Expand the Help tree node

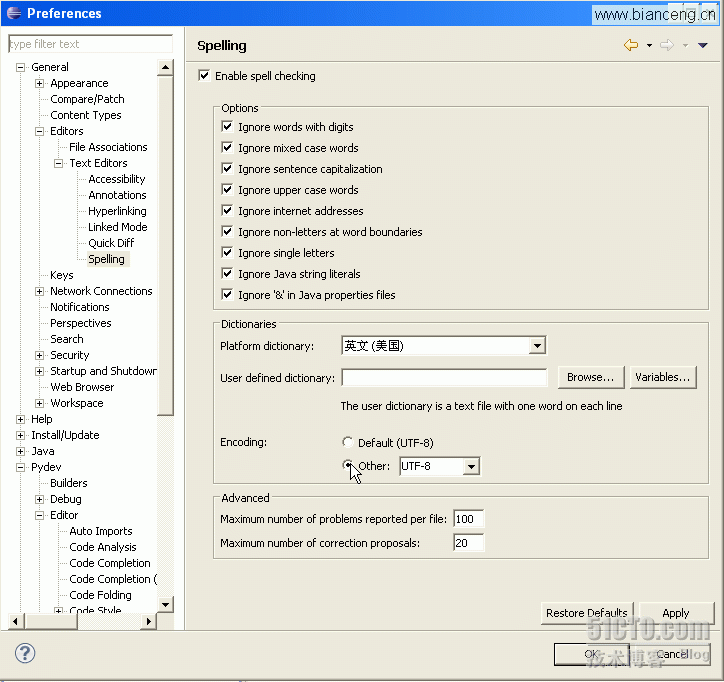20,419
